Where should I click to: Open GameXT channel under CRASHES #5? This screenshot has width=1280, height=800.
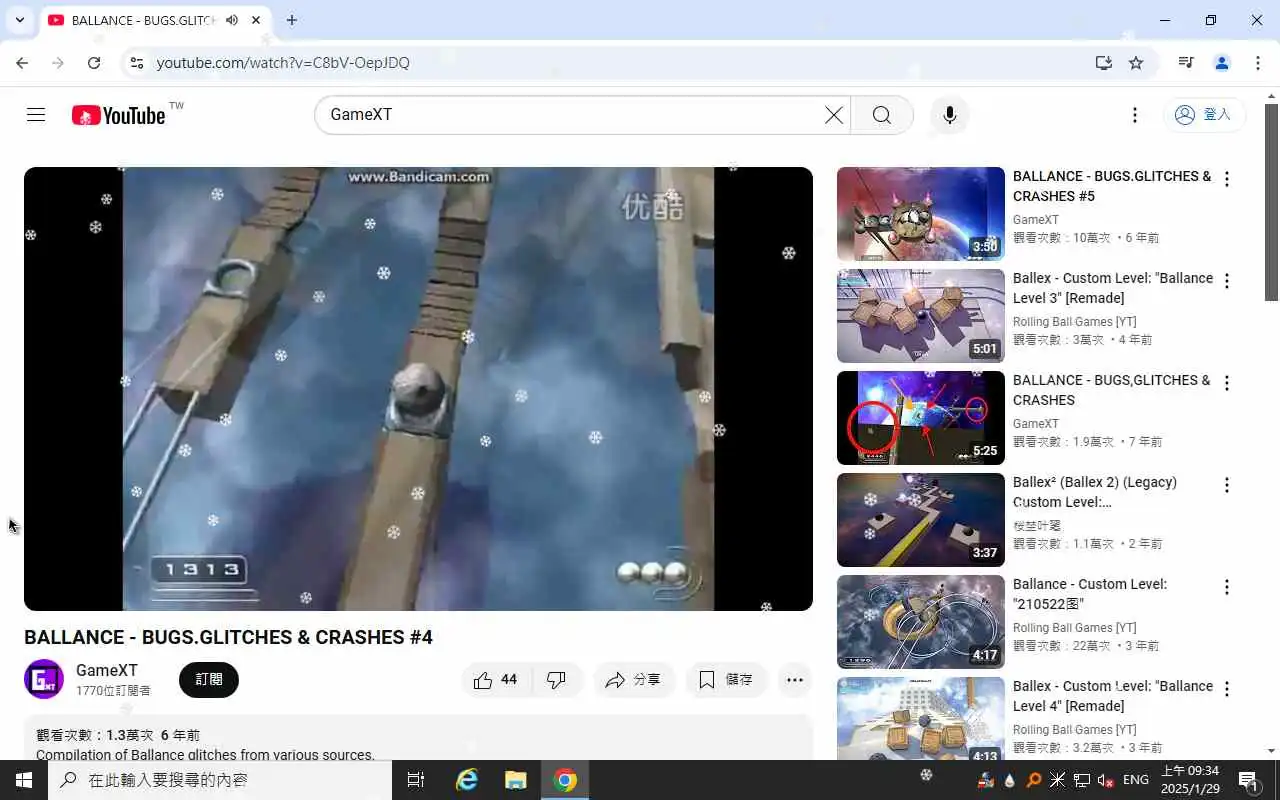coord(1036,220)
